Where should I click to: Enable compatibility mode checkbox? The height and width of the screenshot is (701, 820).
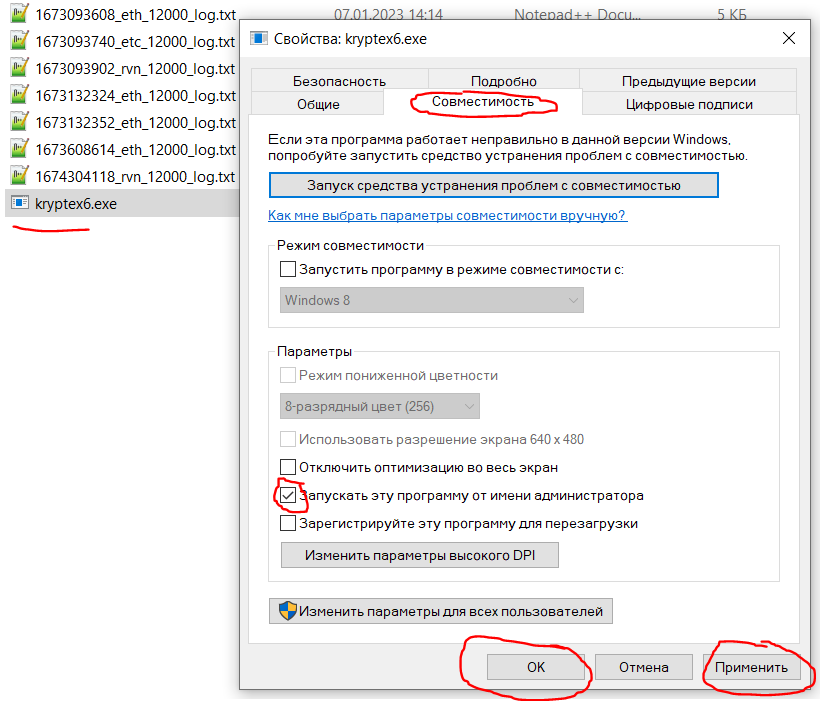(288, 269)
